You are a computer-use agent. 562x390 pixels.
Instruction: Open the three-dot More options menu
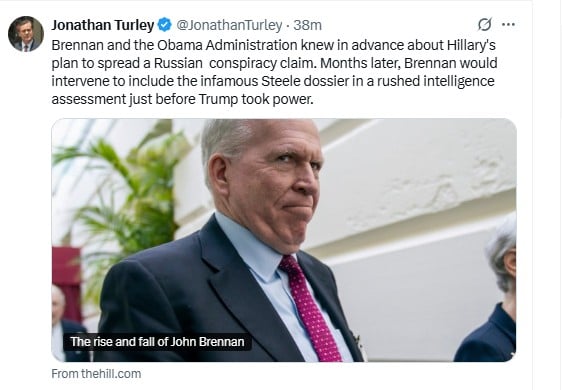tap(508, 25)
